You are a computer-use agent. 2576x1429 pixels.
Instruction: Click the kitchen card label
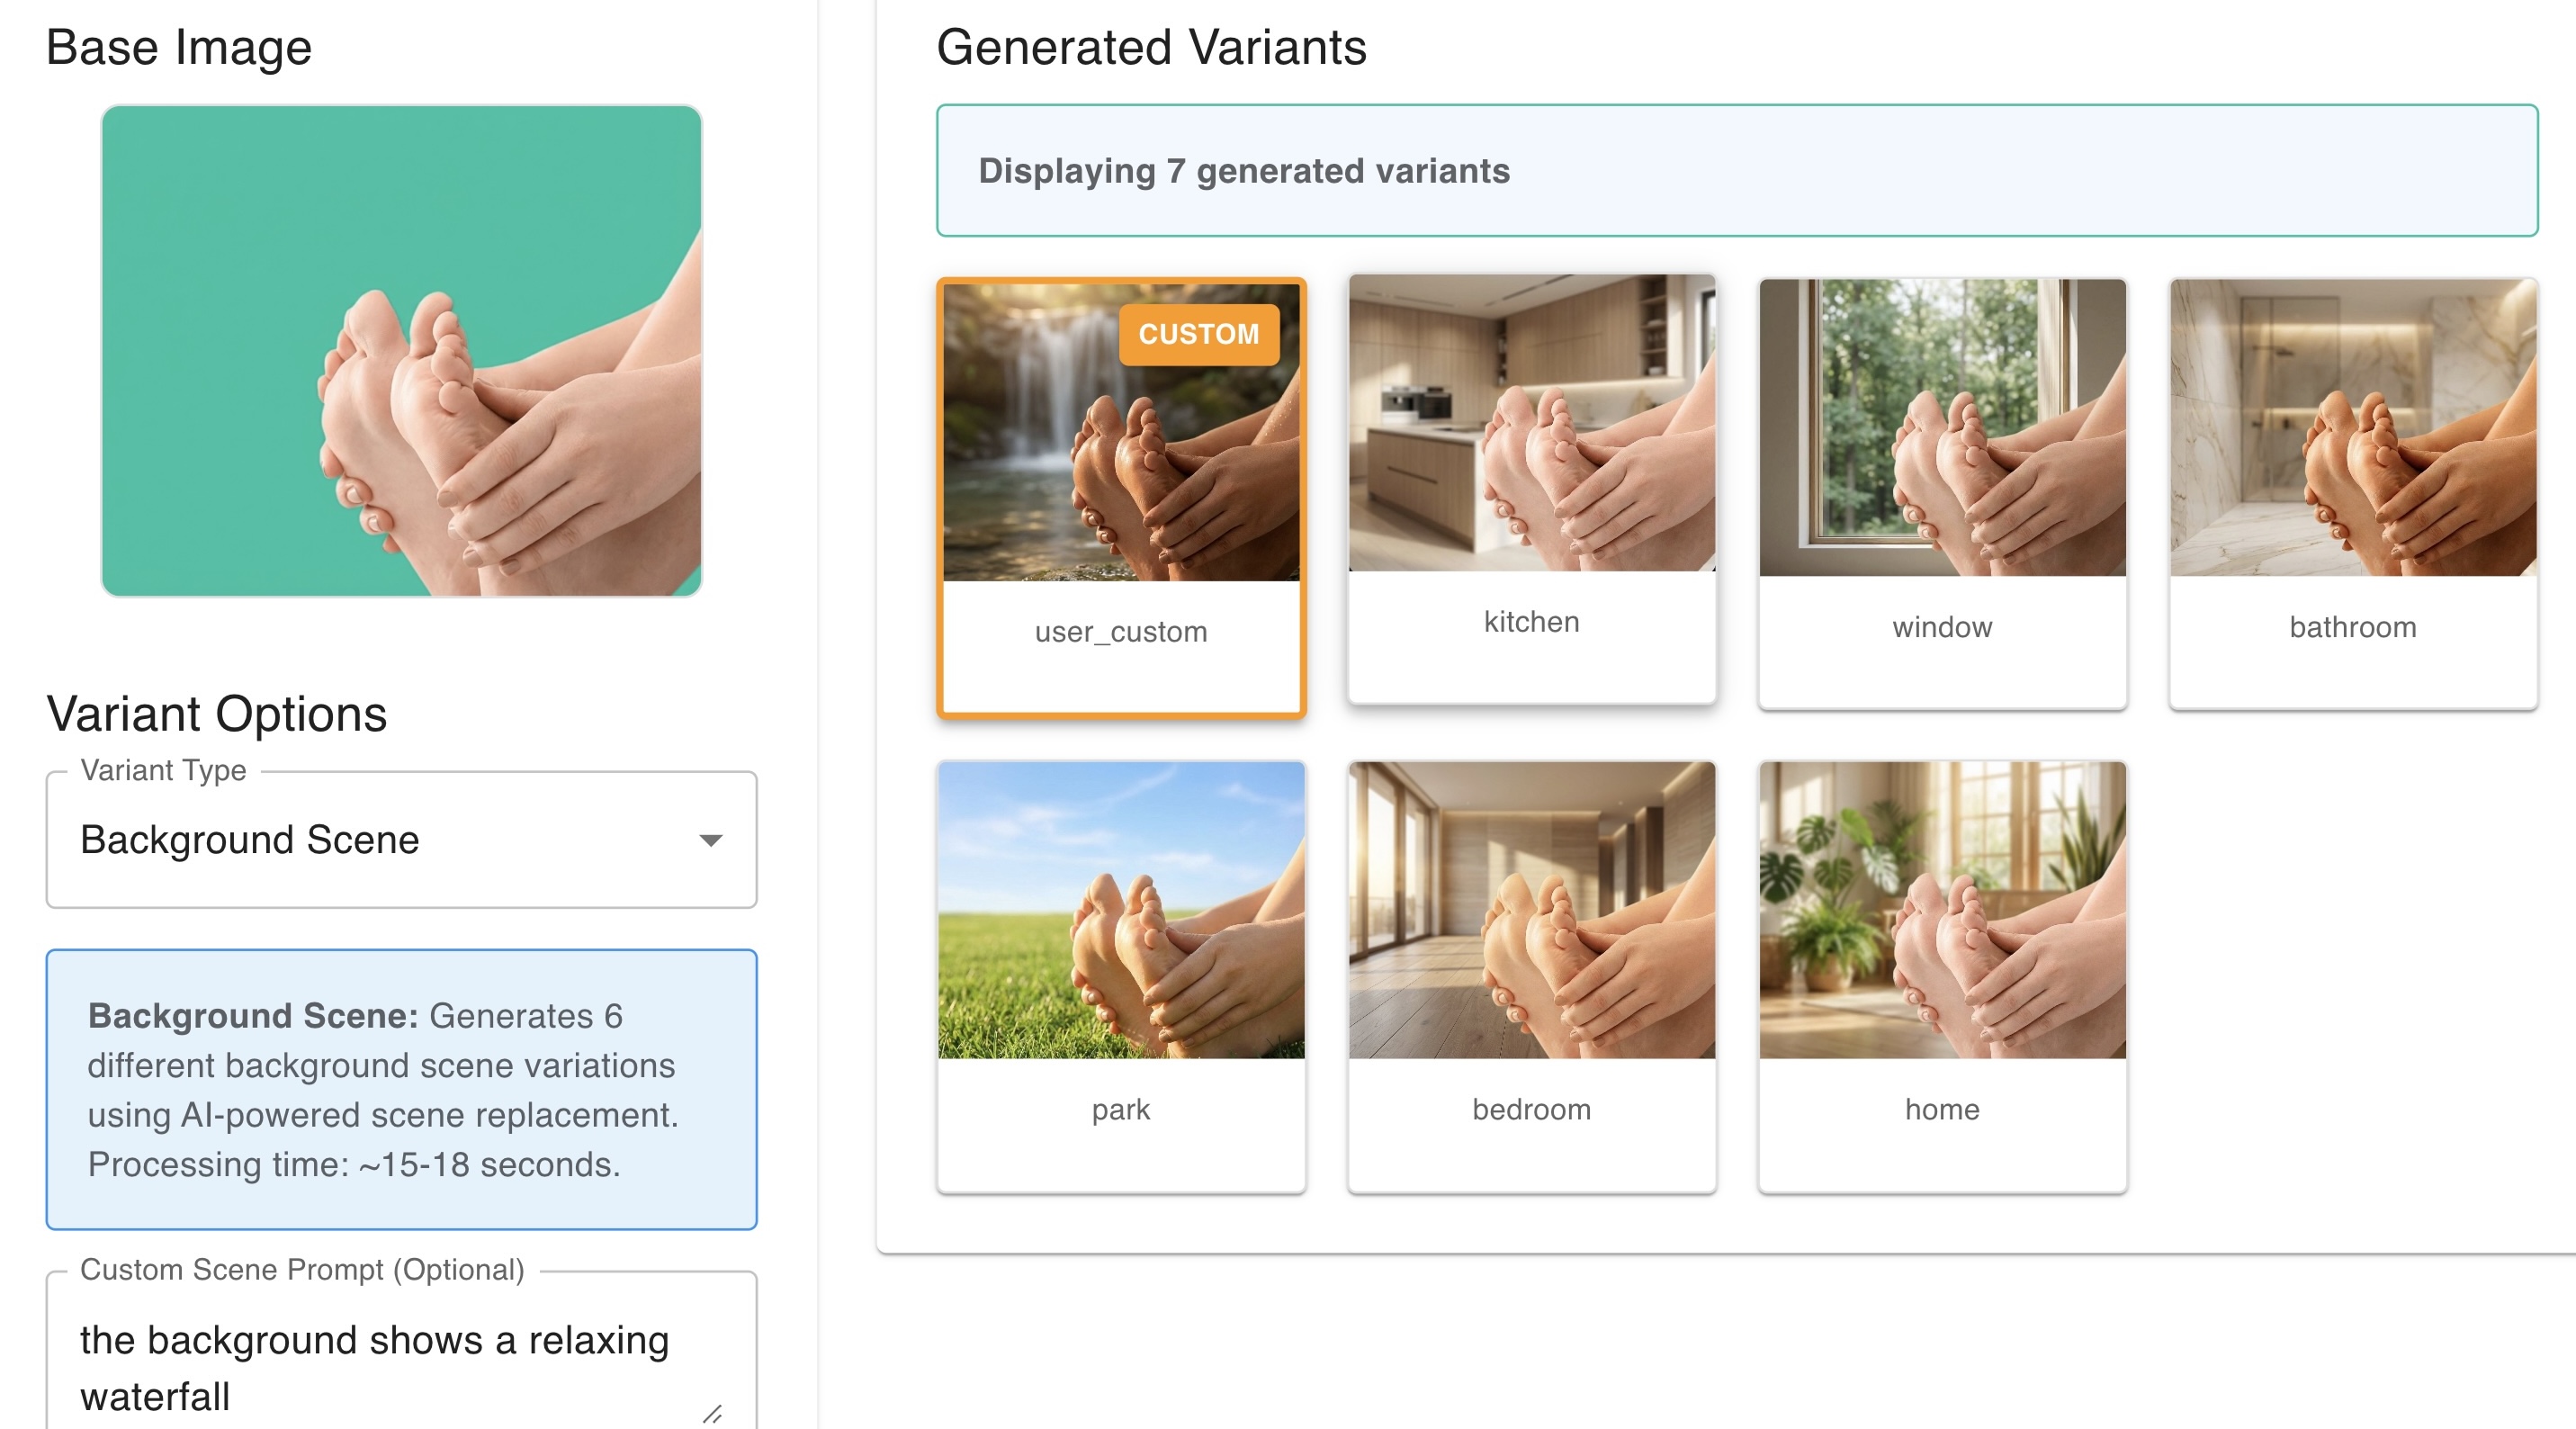click(1531, 622)
